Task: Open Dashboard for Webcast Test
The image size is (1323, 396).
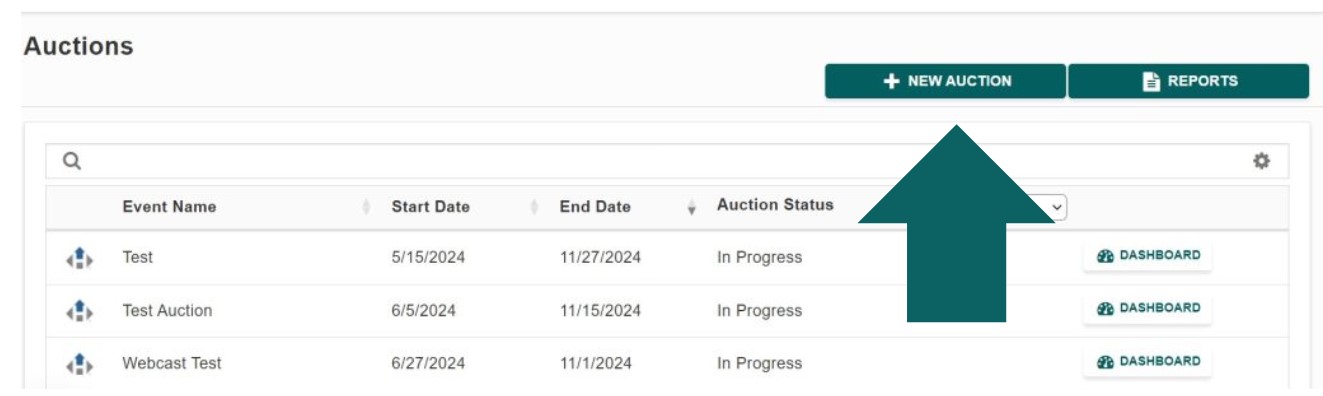Action: point(1147,361)
